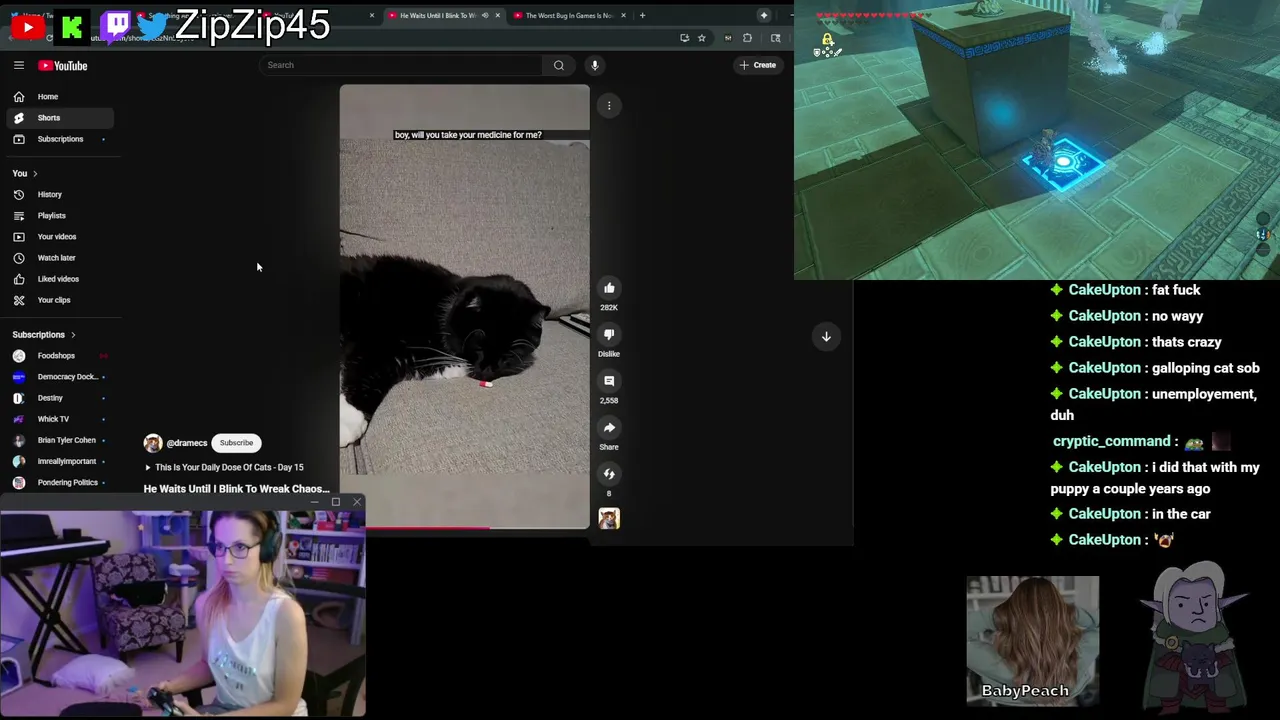Open Destiny channel subscription
Image resolution: width=1280 pixels, height=720 pixels.
tap(60, 398)
